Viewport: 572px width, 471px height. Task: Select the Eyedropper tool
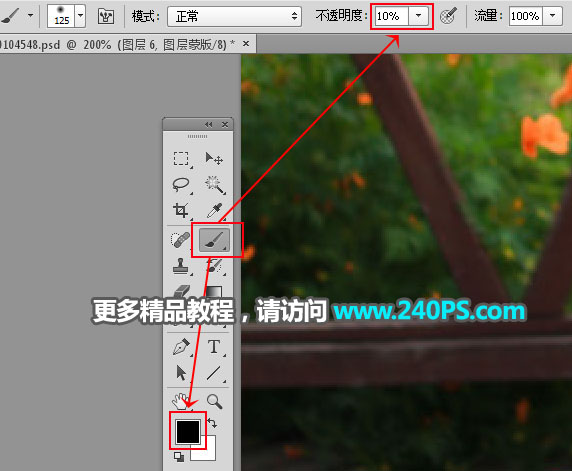click(215, 211)
